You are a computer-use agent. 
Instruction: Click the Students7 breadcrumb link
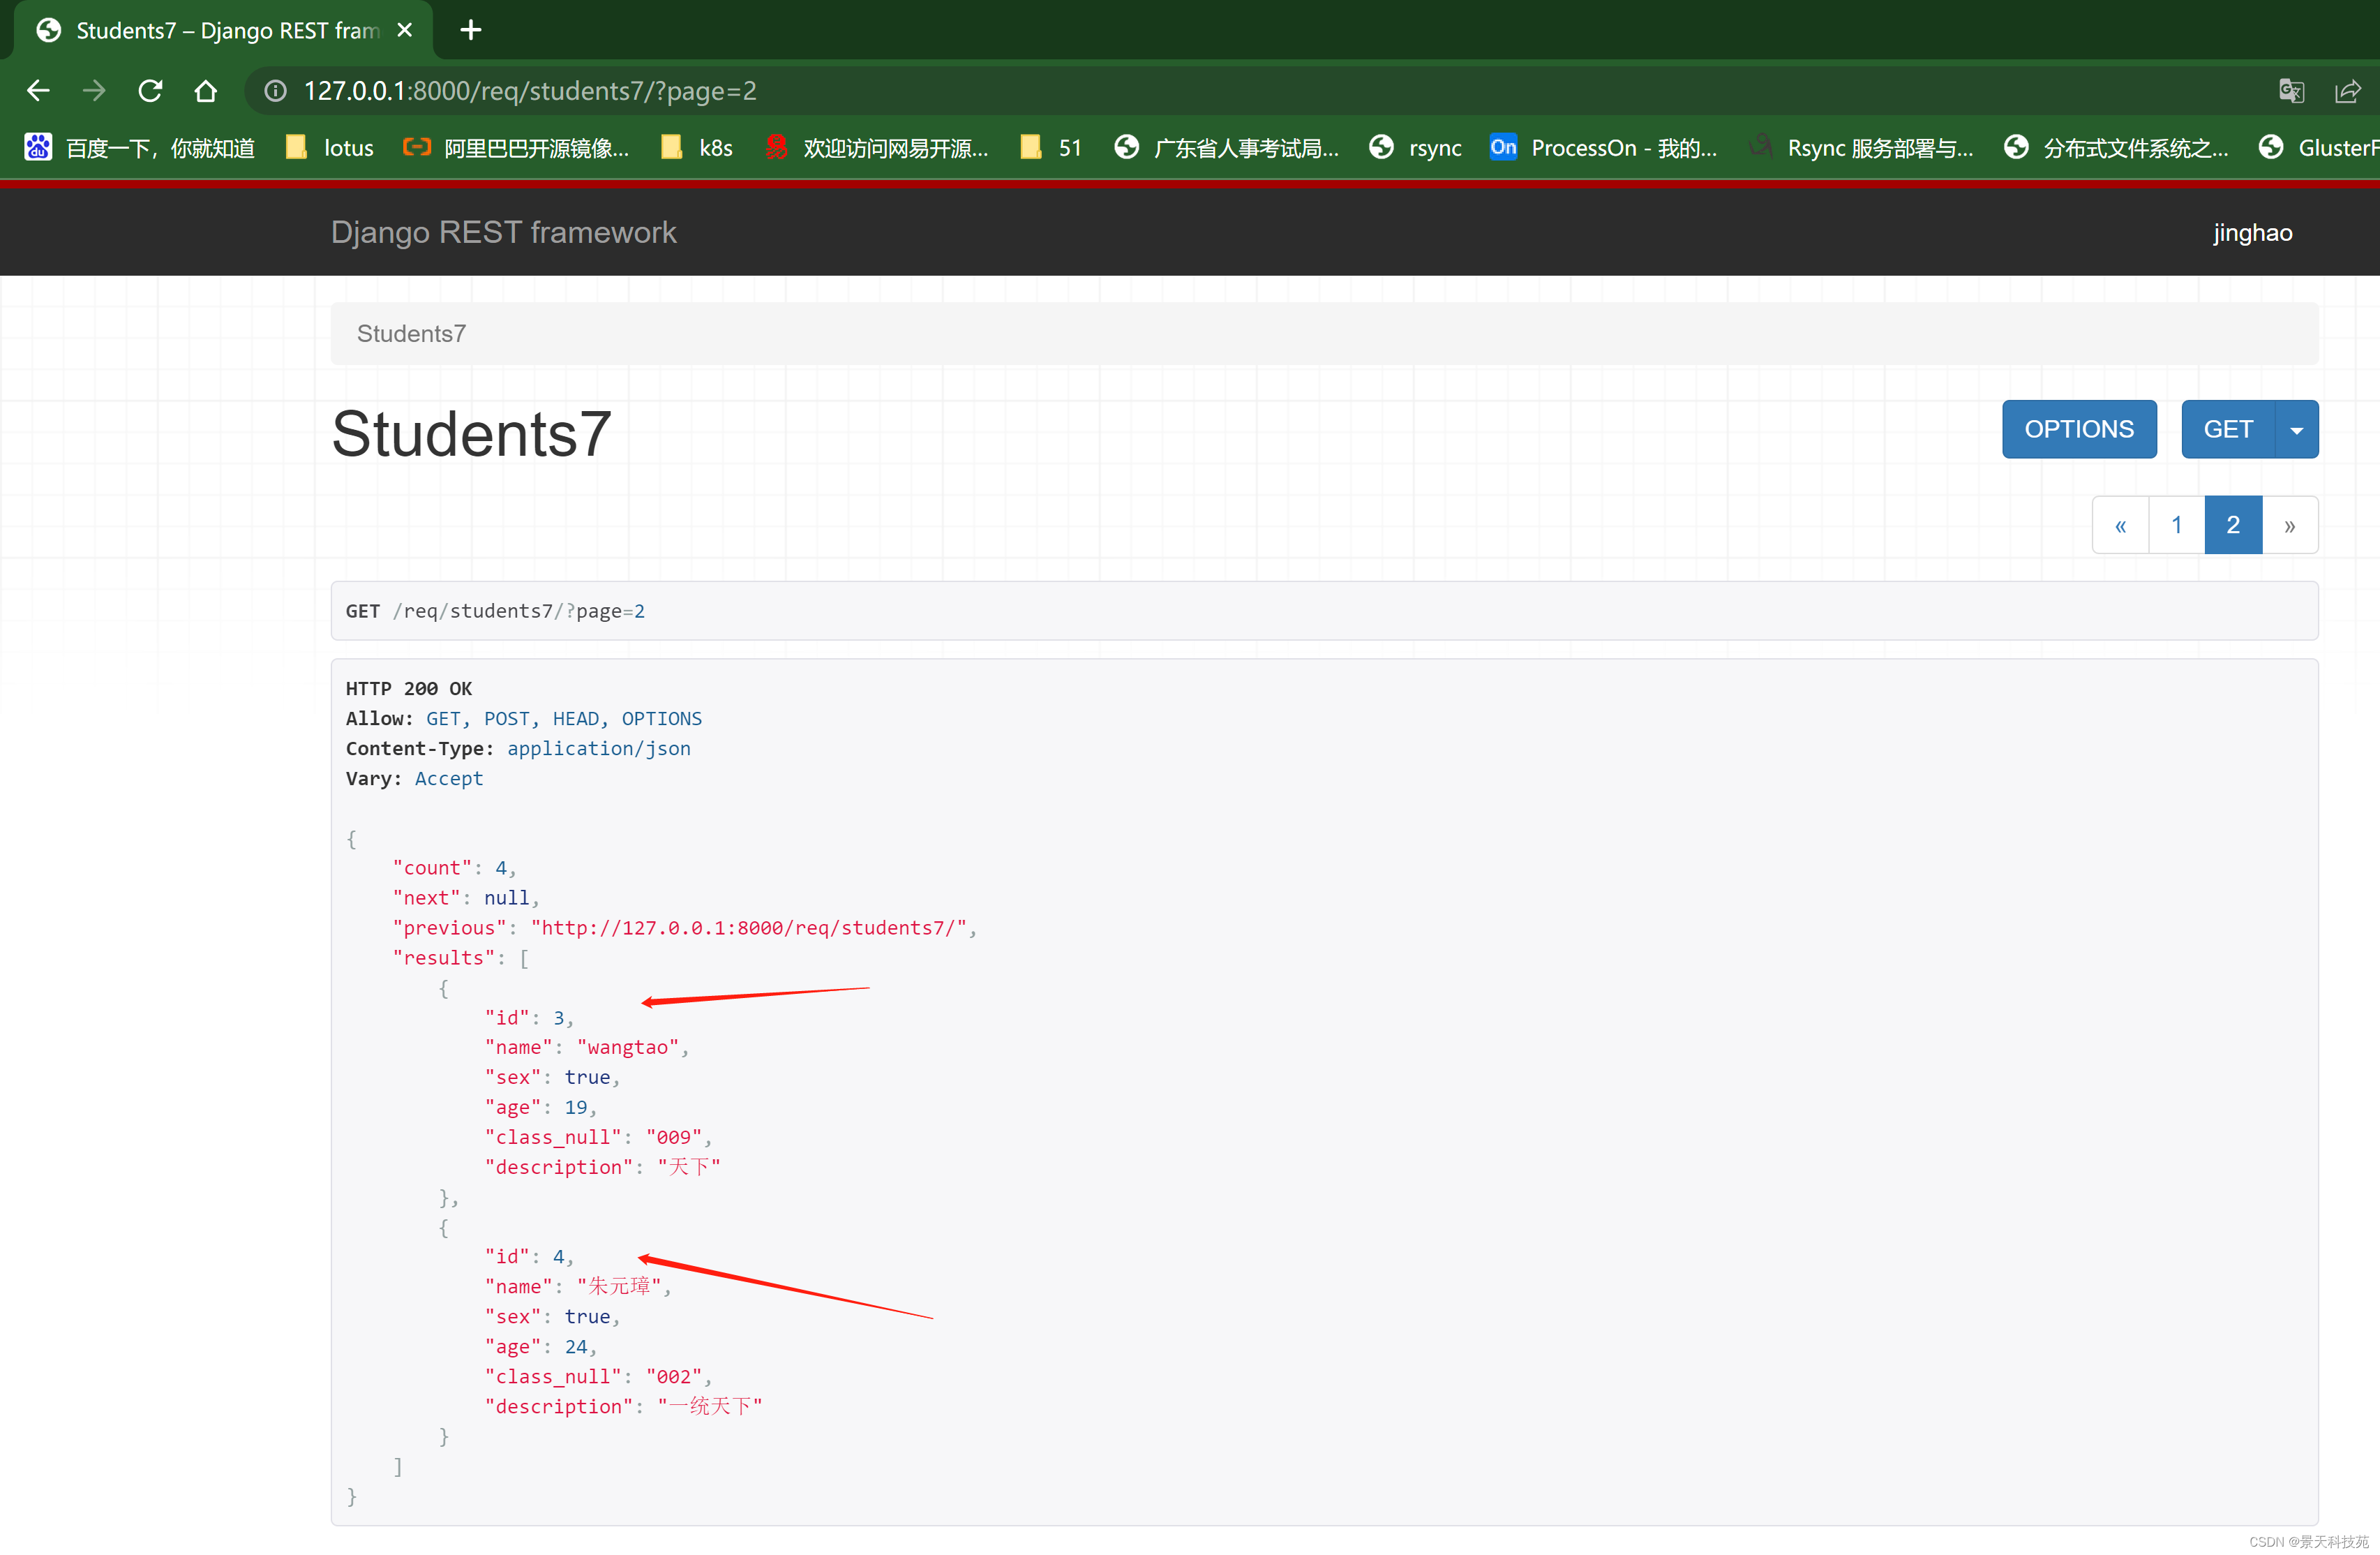click(x=411, y=334)
